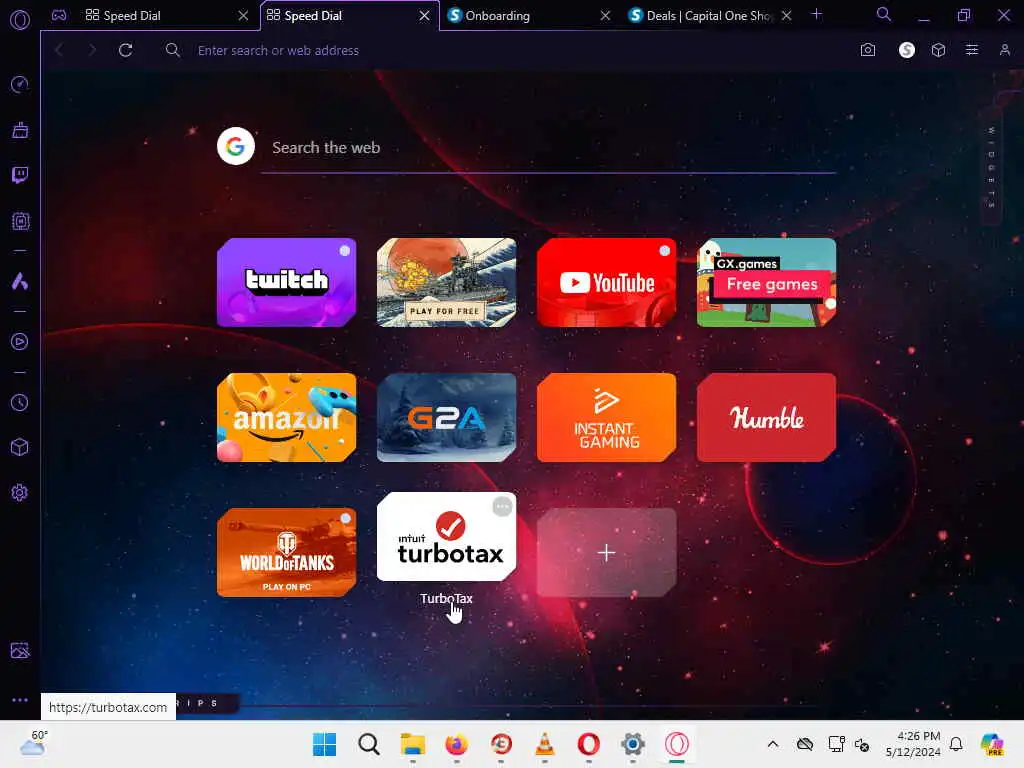Open the chip icon sidebar panel
Image resolution: width=1024 pixels, height=768 pixels.
pyautogui.click(x=20, y=221)
